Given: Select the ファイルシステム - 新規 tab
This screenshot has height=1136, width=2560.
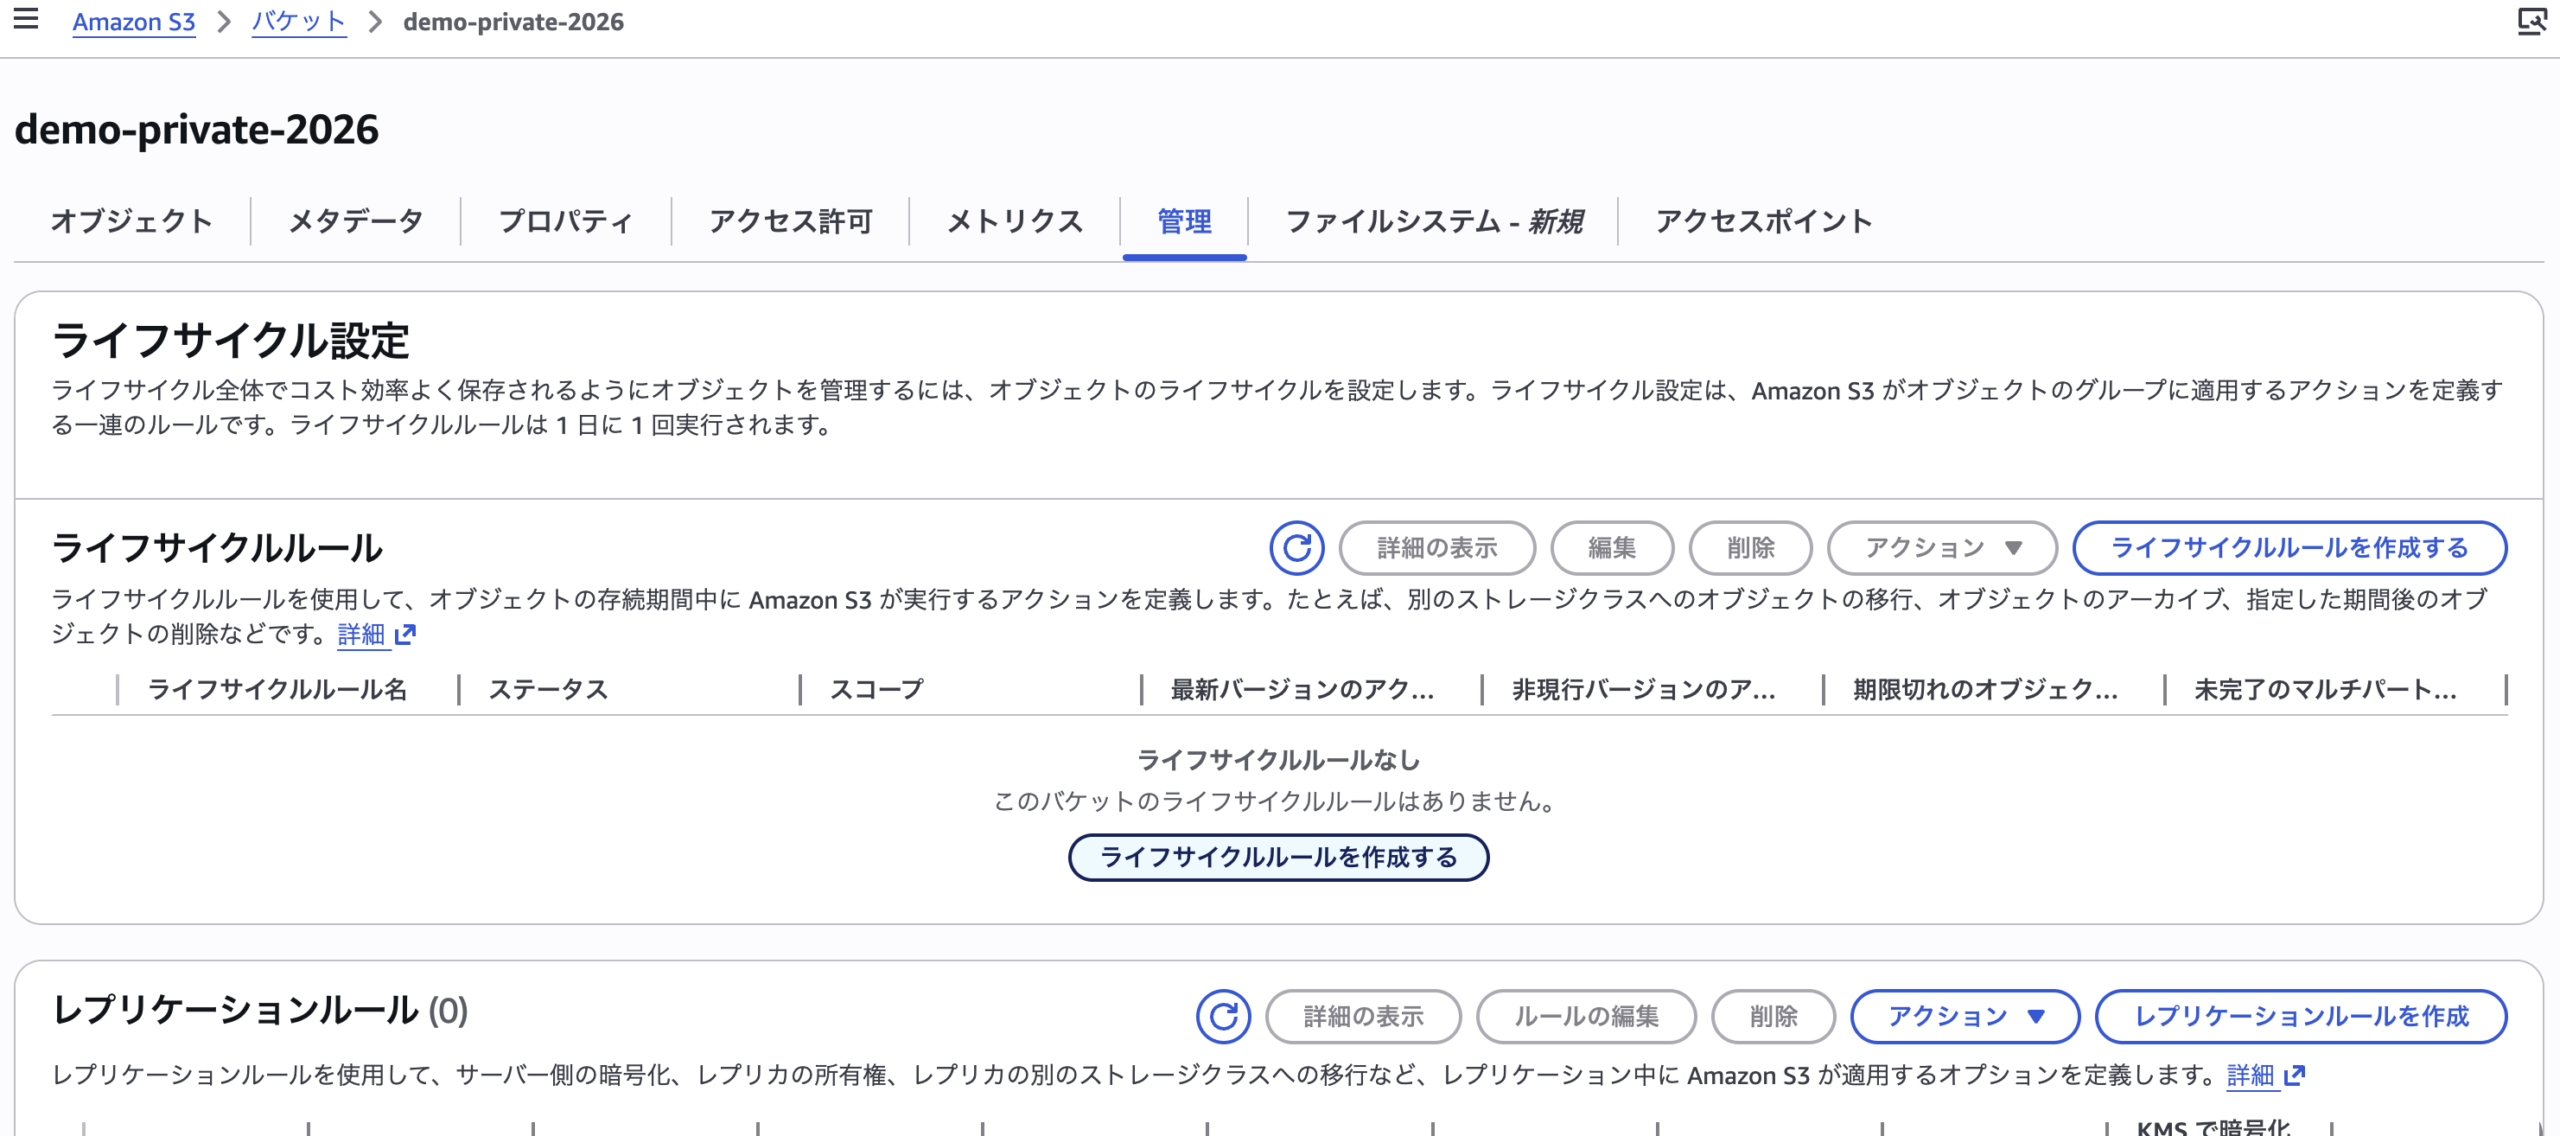Looking at the screenshot, I should tap(1433, 221).
